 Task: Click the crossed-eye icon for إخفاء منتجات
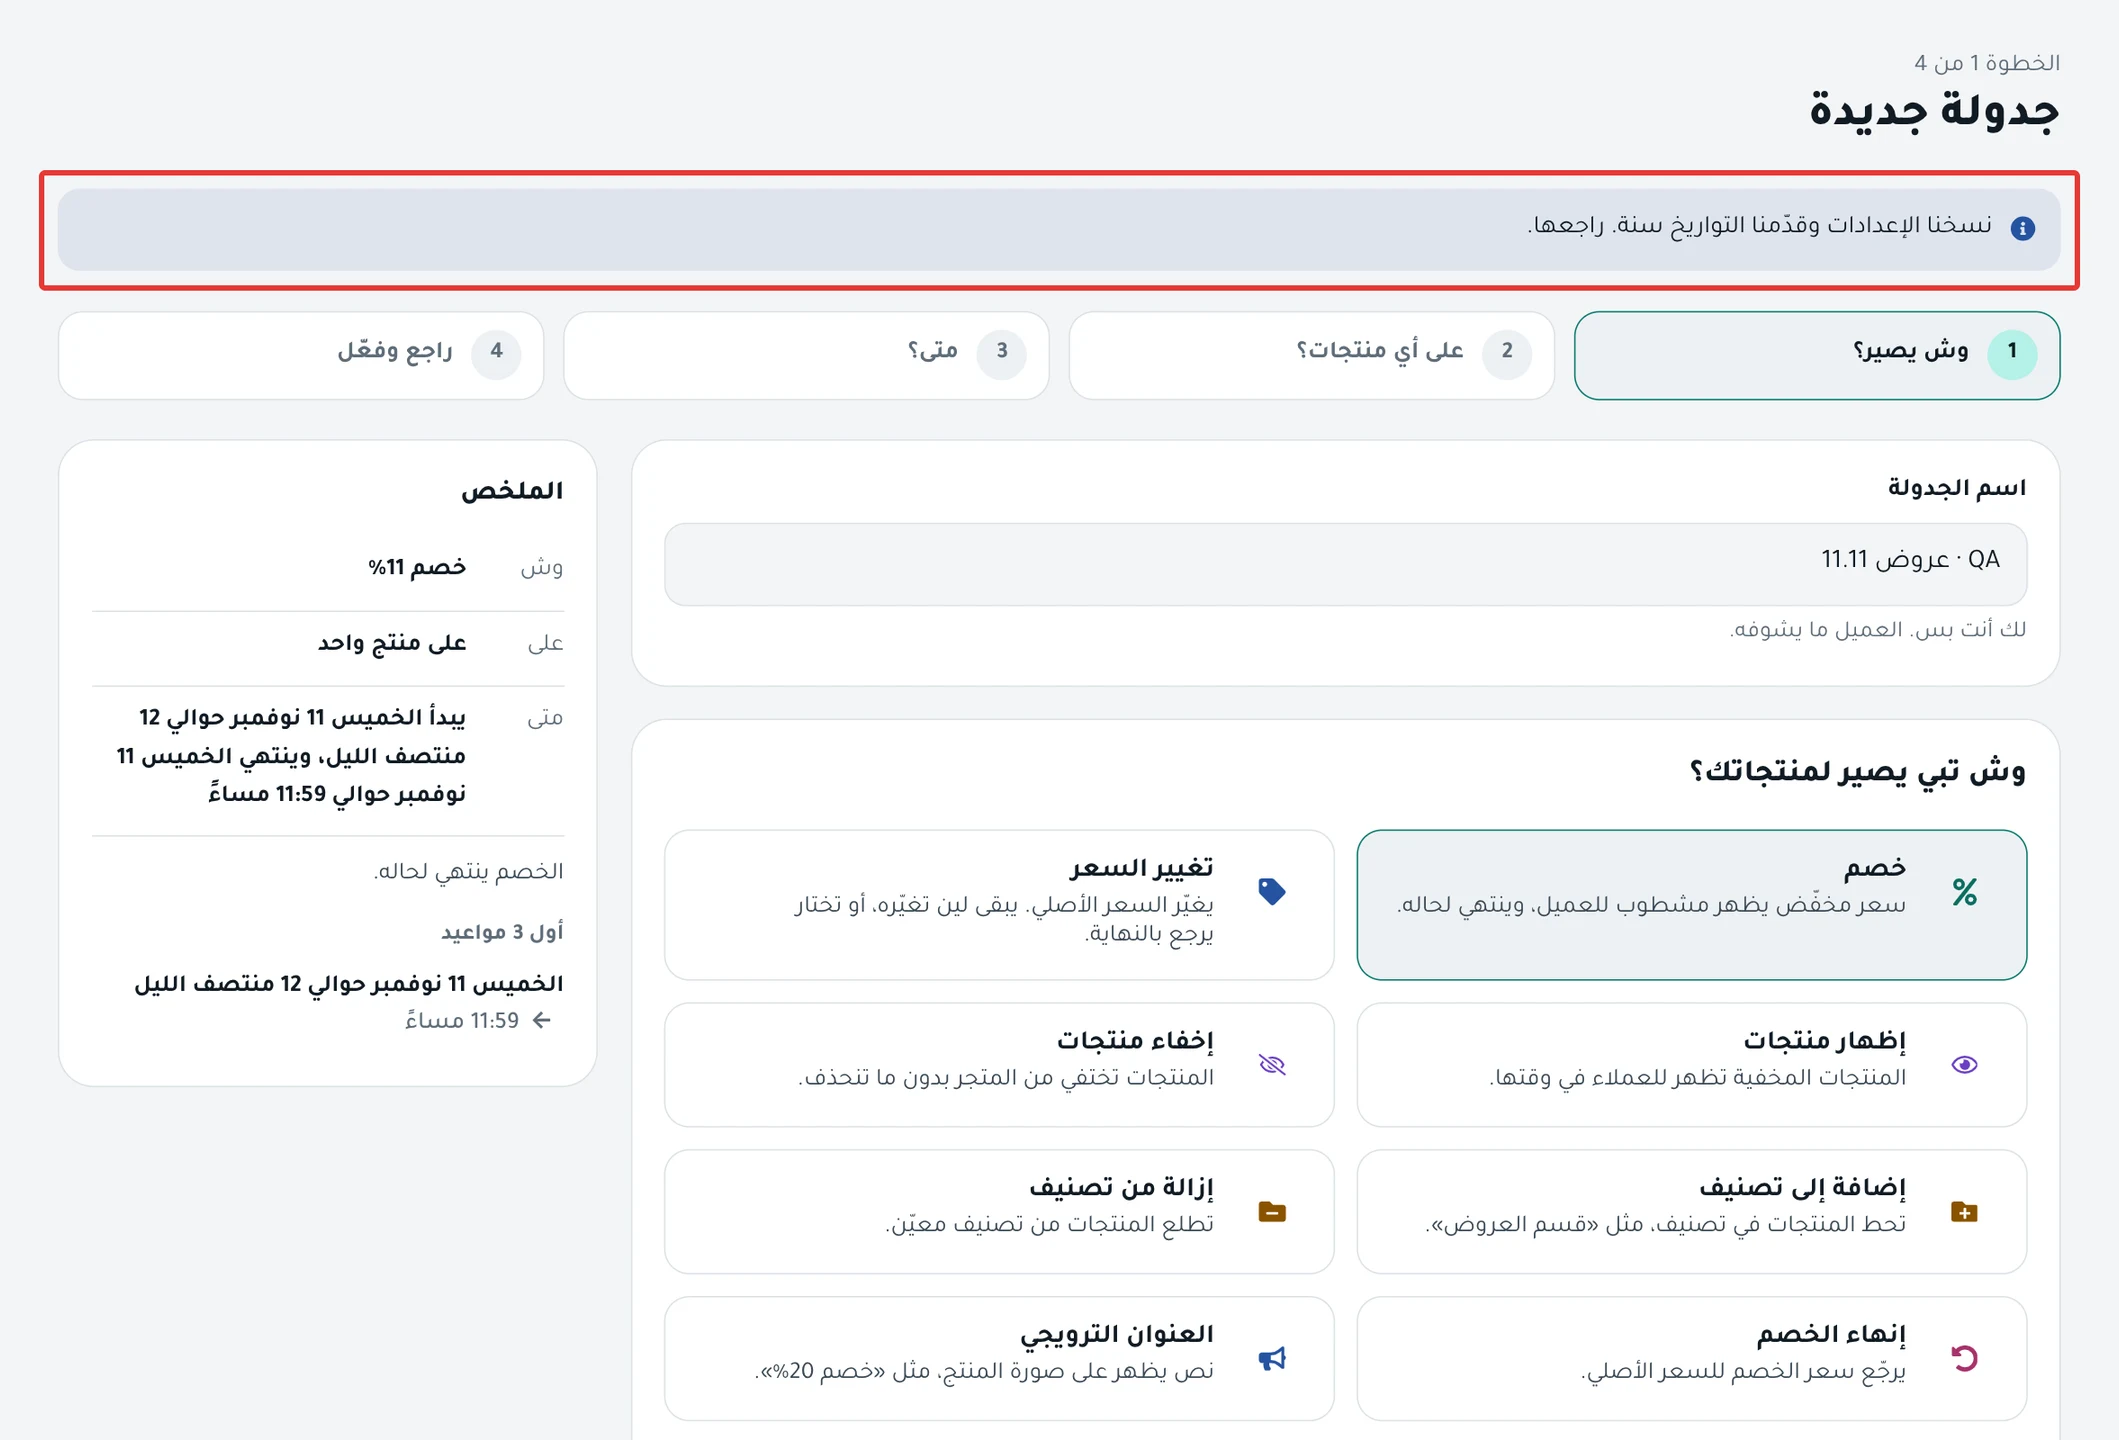[x=1271, y=1064]
